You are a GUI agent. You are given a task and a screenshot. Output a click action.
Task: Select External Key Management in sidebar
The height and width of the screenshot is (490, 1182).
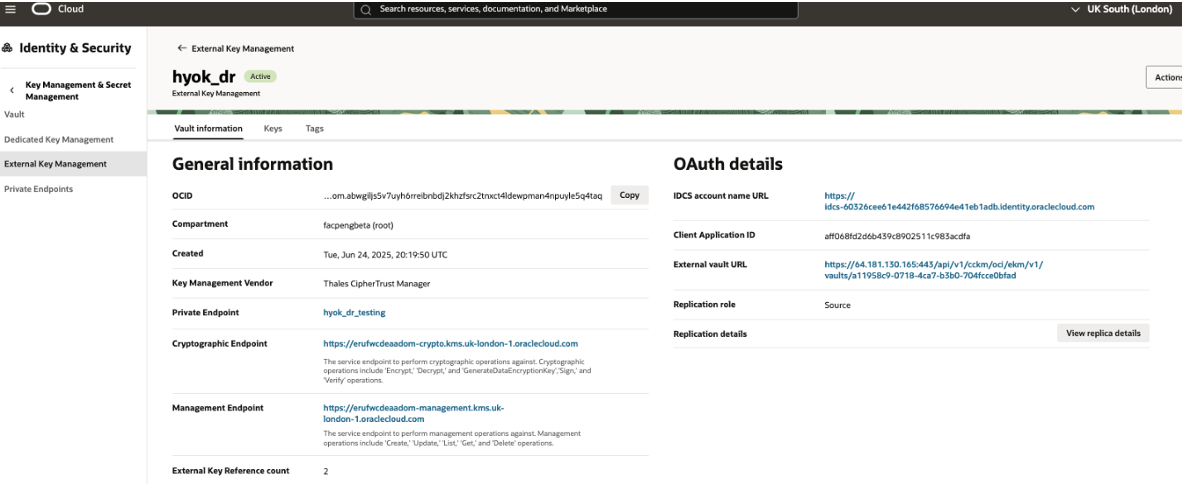click(x=73, y=164)
